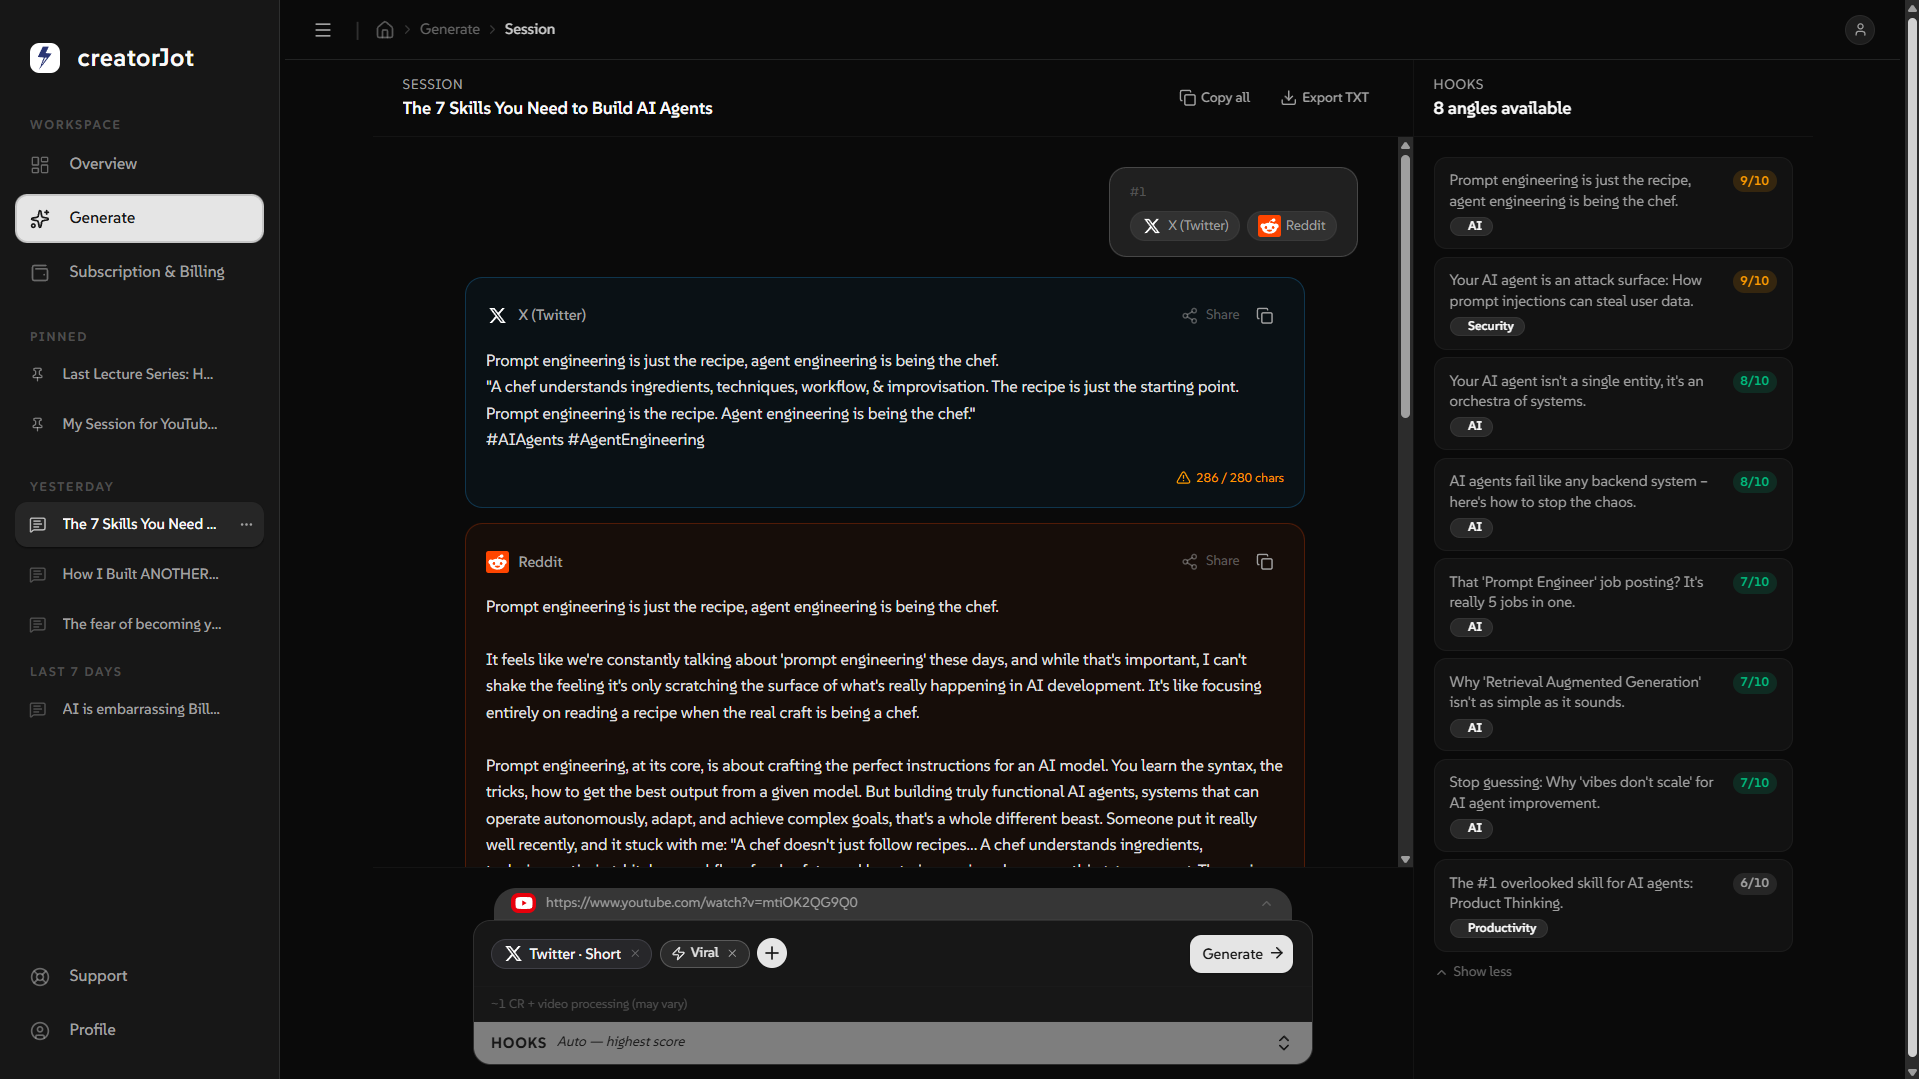Image resolution: width=1919 pixels, height=1079 pixels.
Task: Open the Generate sidebar item
Action: click(140, 218)
